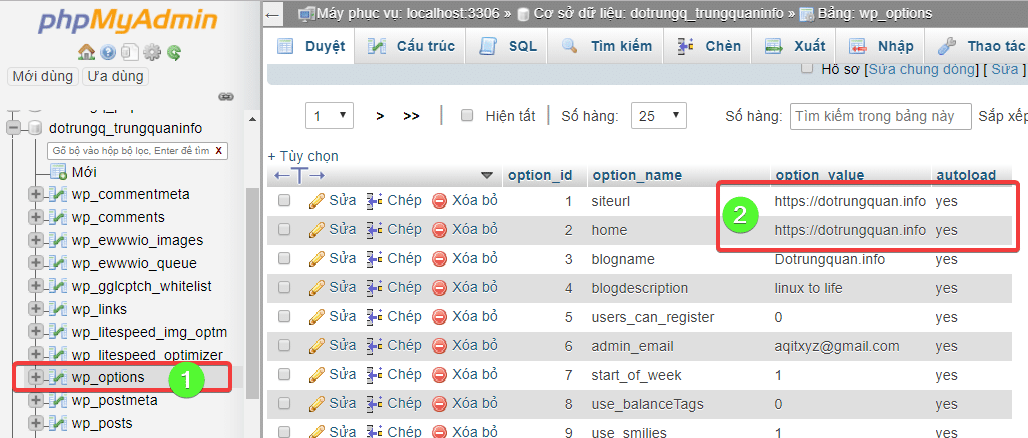The image size is (1028, 438).
Task: Clear the table filter with X icon
Action: (x=218, y=151)
